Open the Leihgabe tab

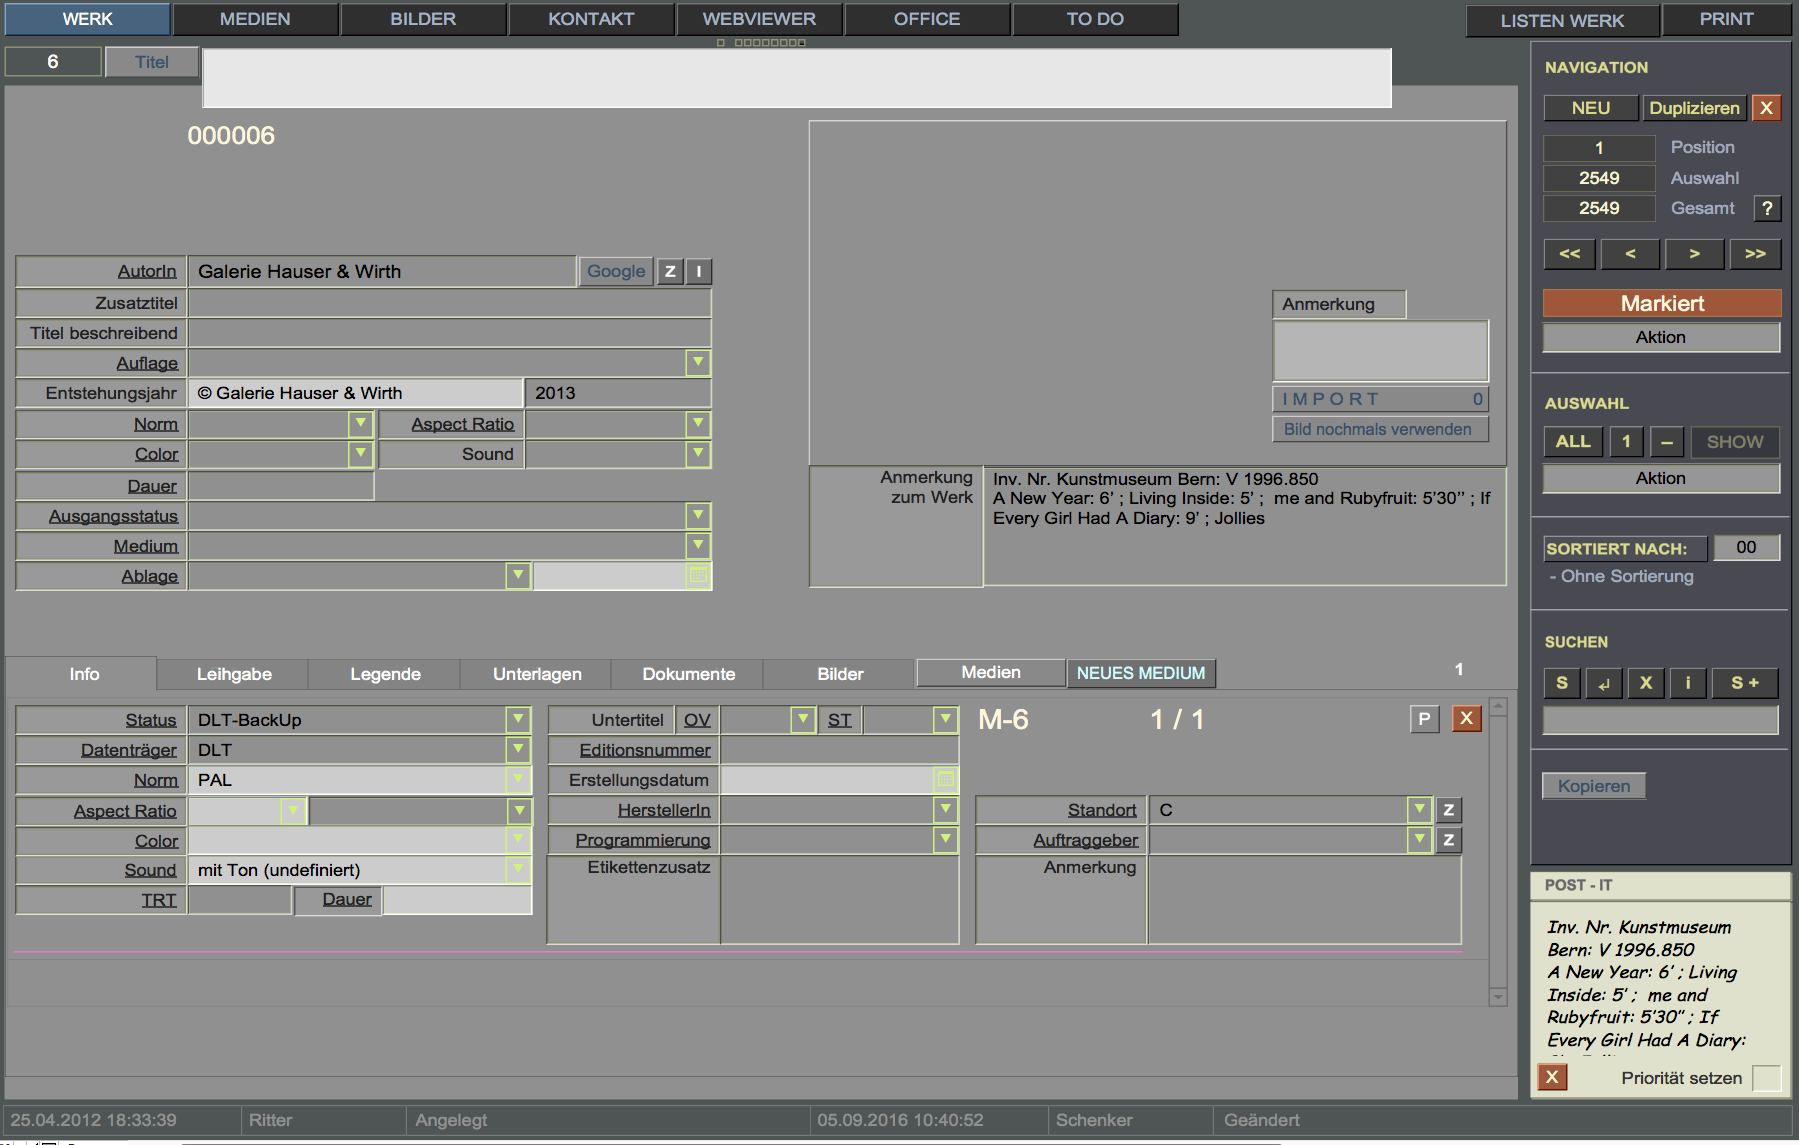click(234, 674)
